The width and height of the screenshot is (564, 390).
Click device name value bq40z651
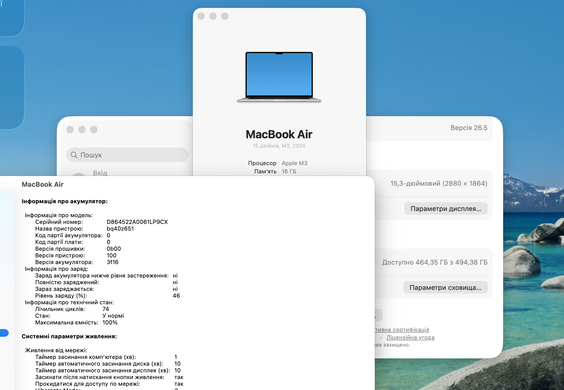click(120, 228)
